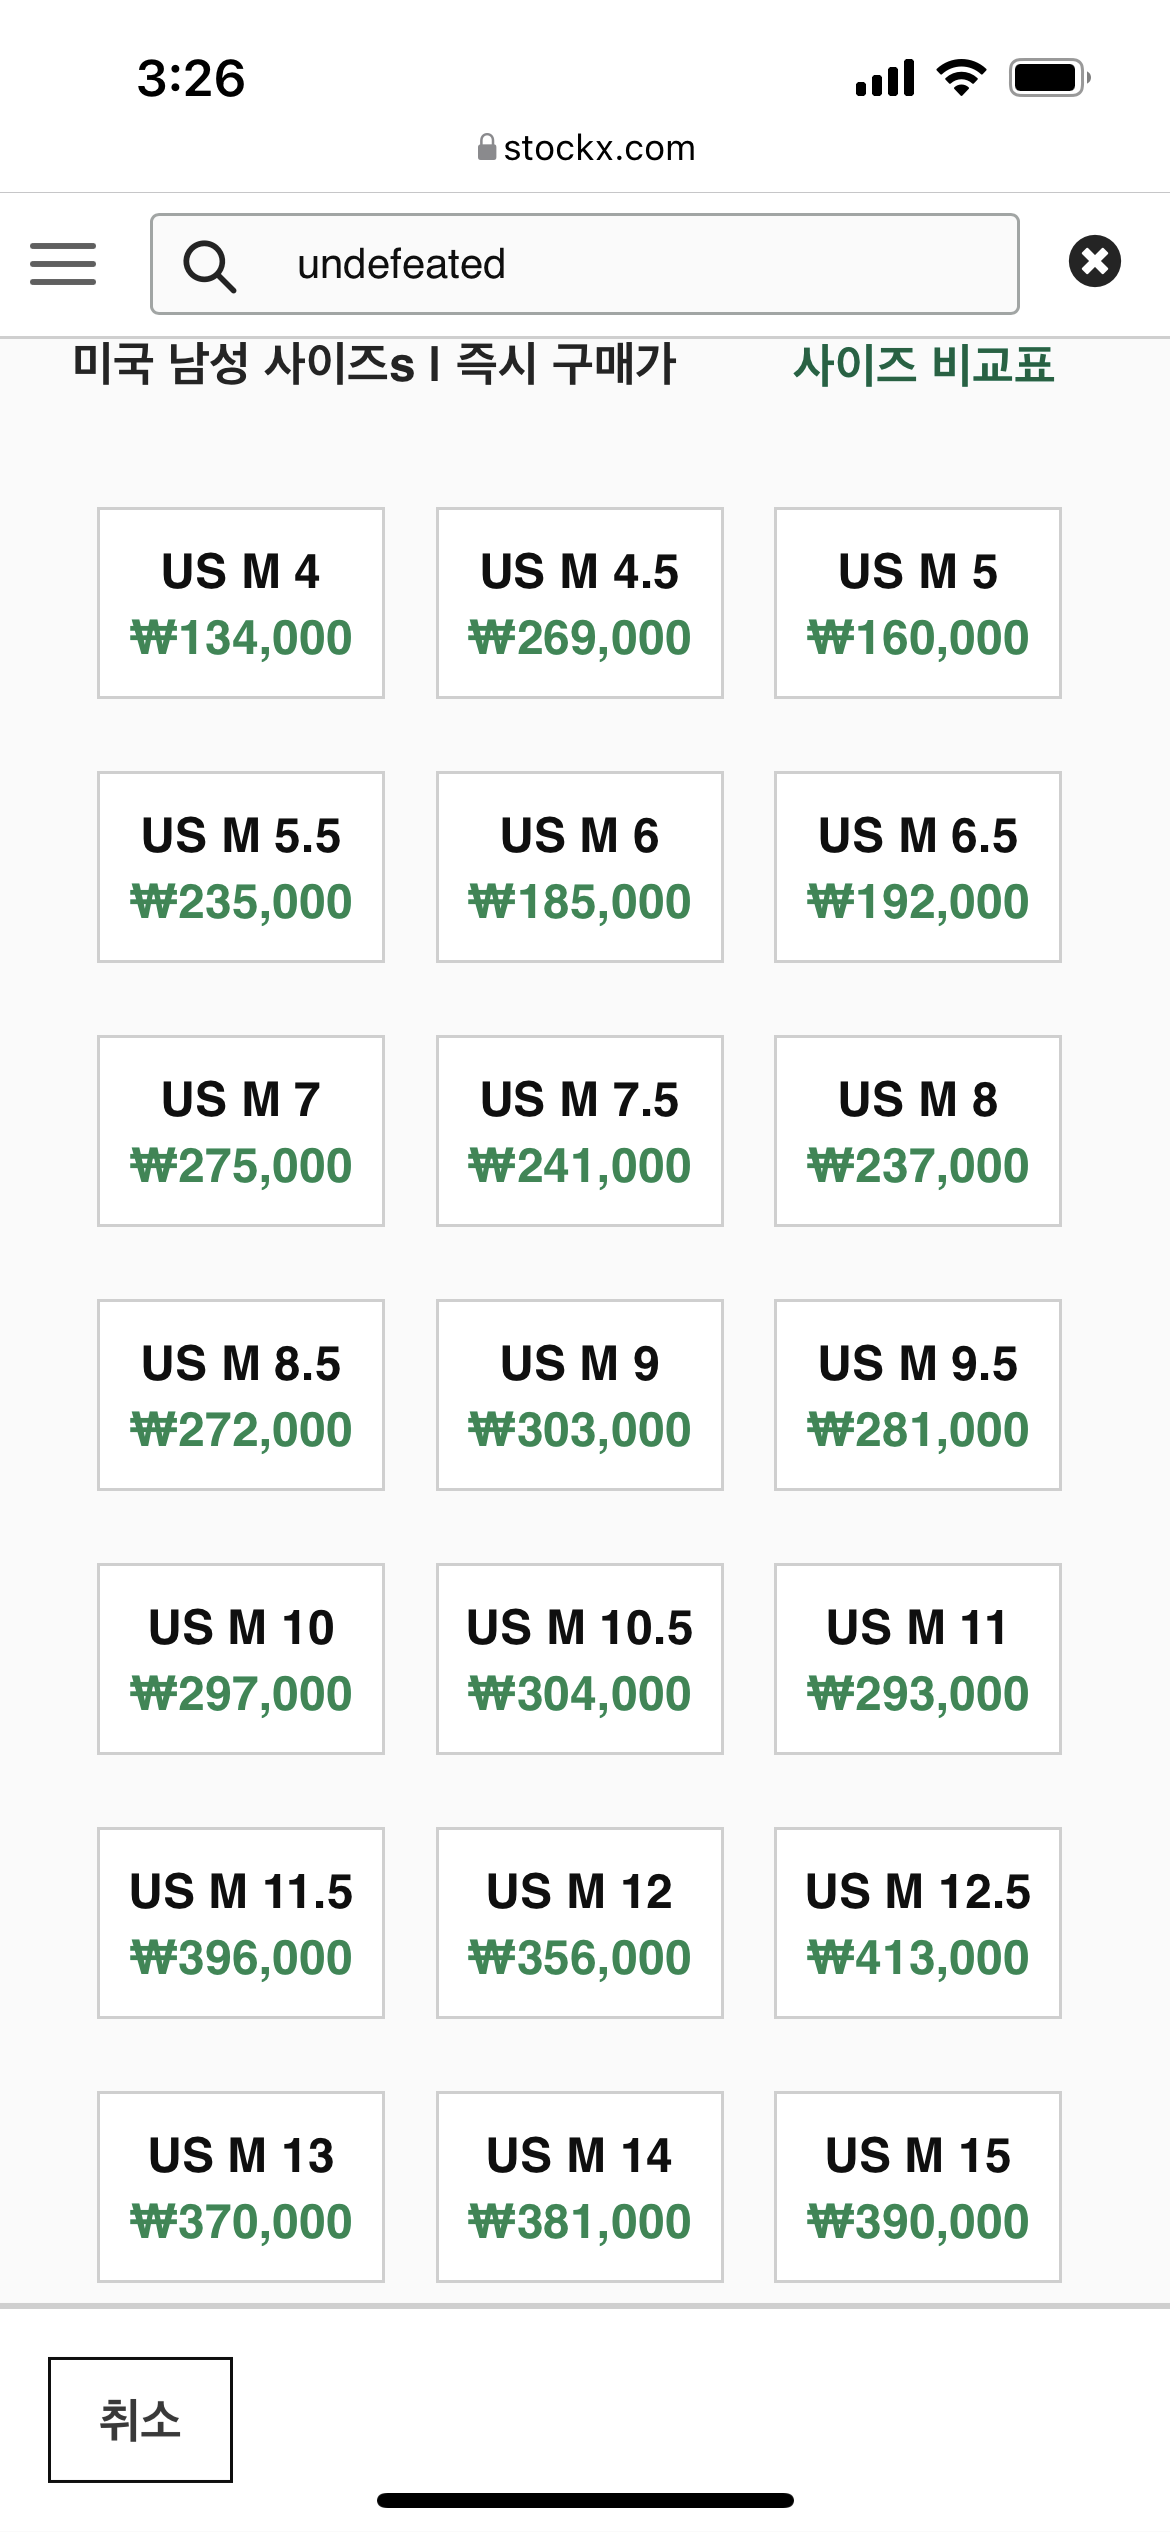Clear search with the X icon

click(1094, 262)
